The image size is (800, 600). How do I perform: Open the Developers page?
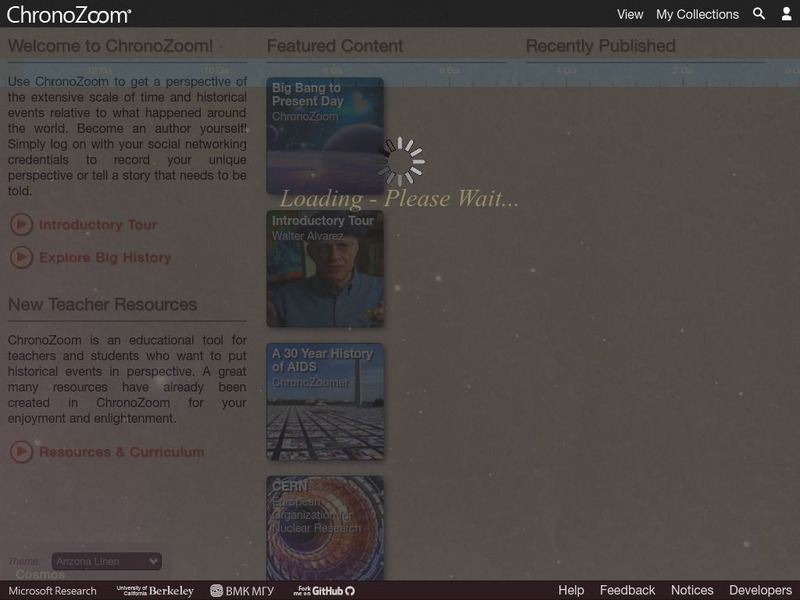(x=762, y=589)
